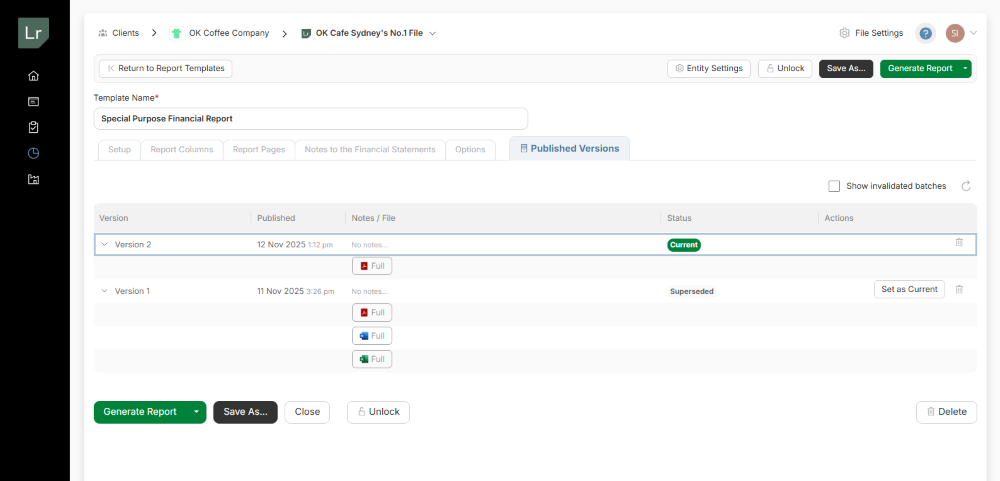Image resolution: width=1000 pixels, height=481 pixels.
Task: Open the user account dropdown chevron
Action: [x=973, y=33]
